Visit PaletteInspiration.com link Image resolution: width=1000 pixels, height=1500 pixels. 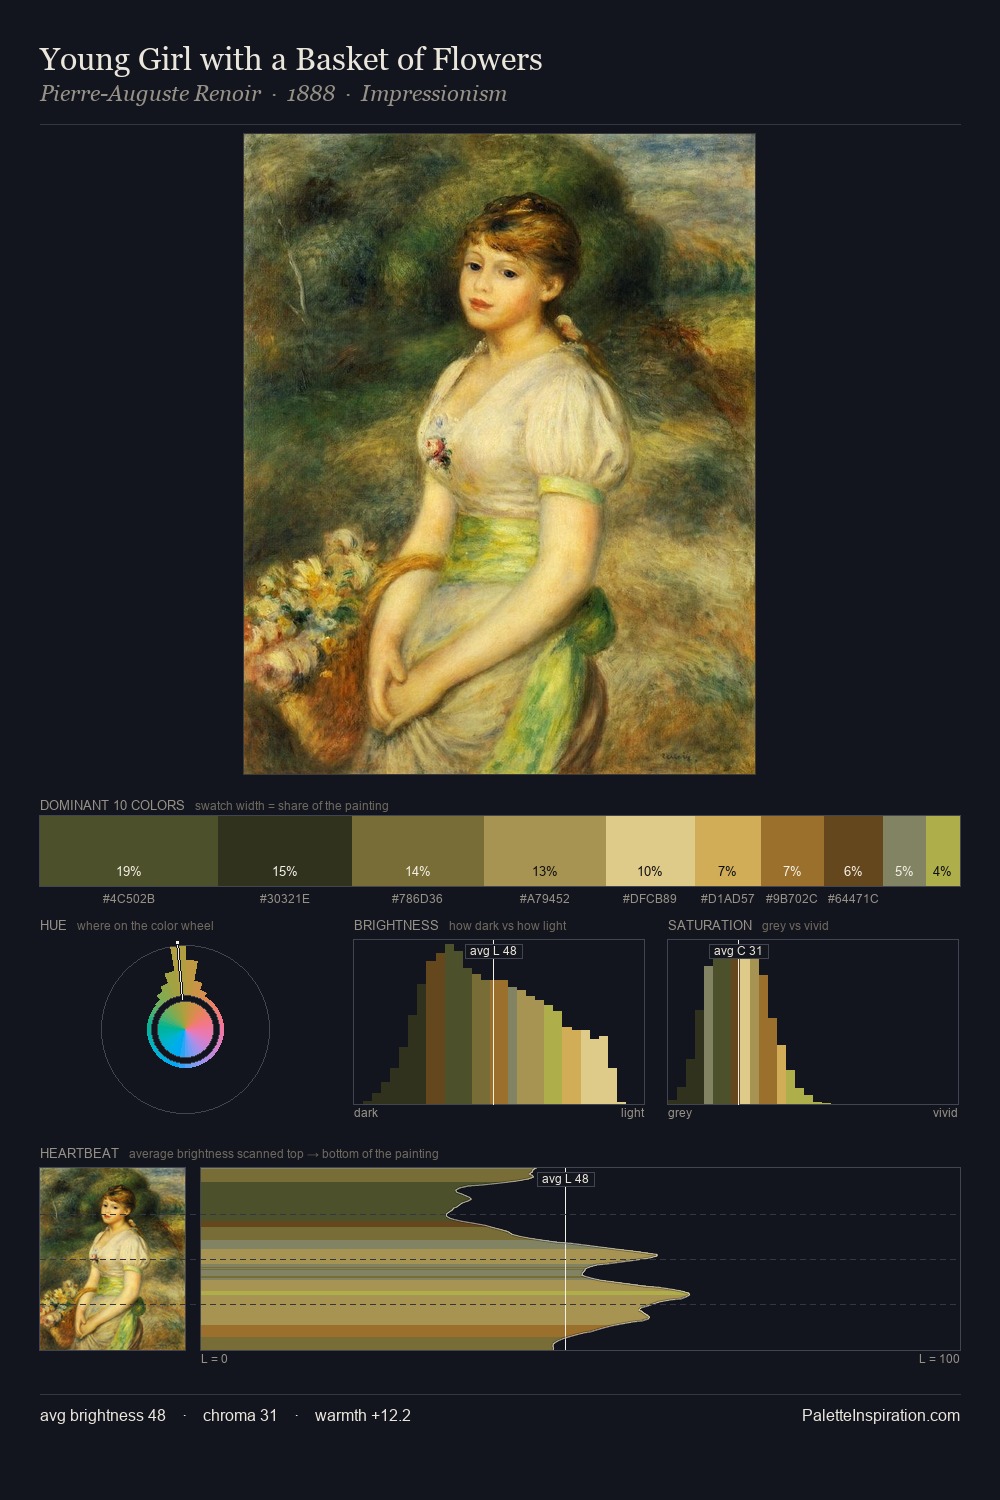(x=881, y=1416)
